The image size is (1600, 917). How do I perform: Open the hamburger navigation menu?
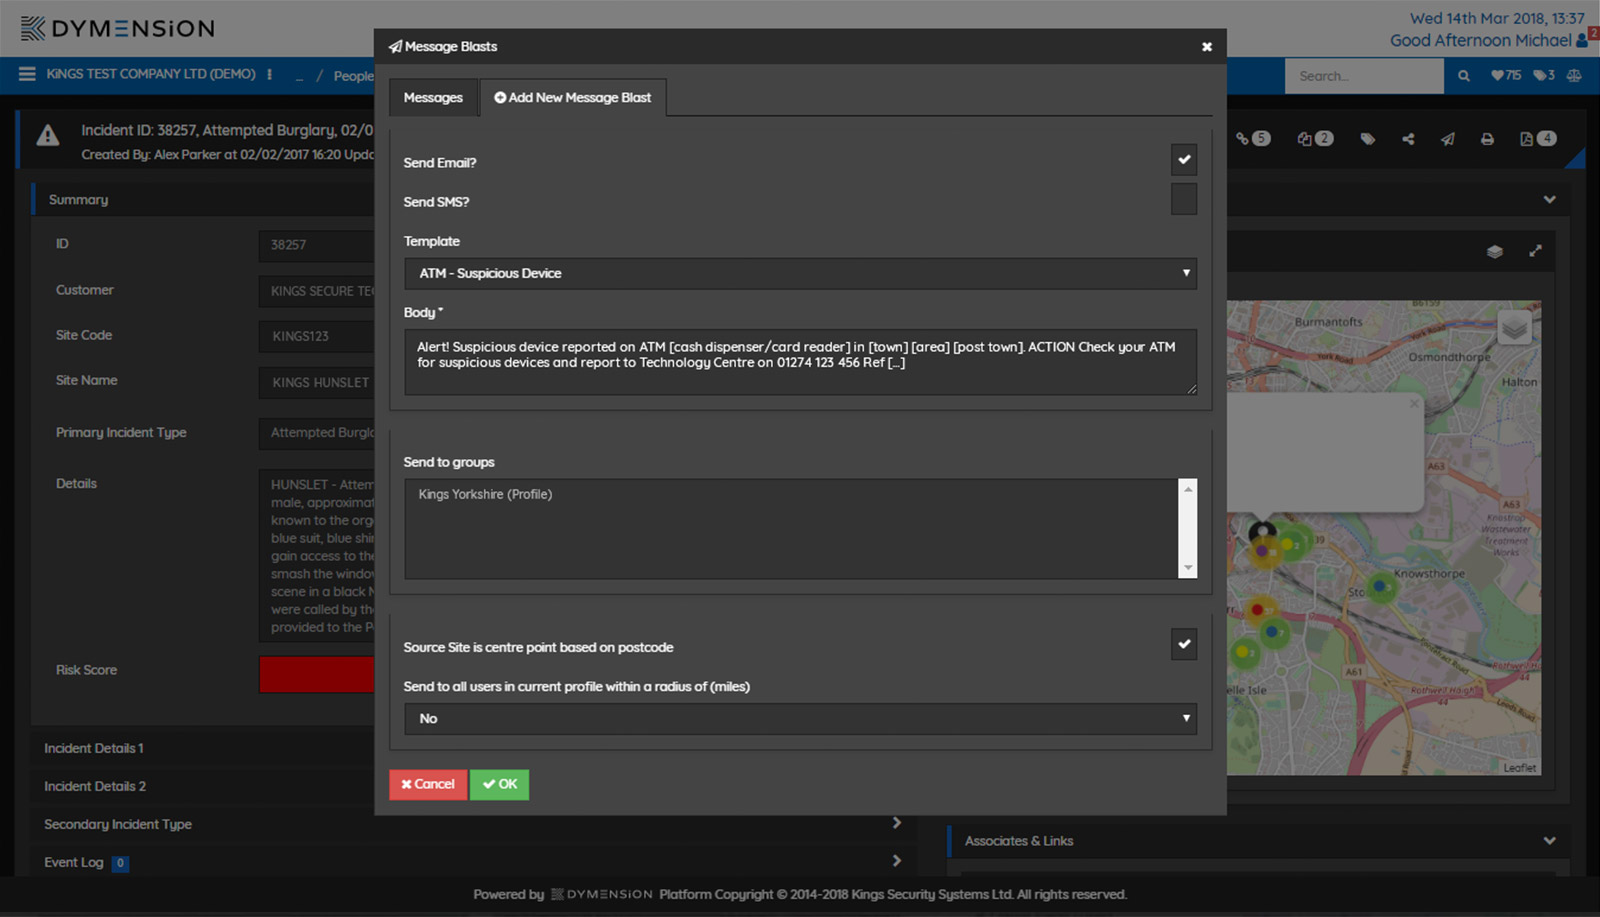coord(27,74)
